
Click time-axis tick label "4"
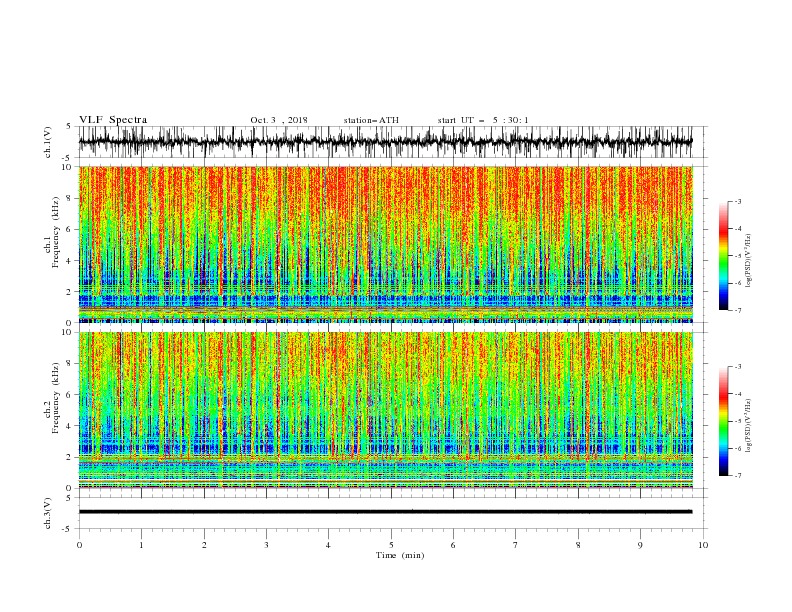(328, 545)
